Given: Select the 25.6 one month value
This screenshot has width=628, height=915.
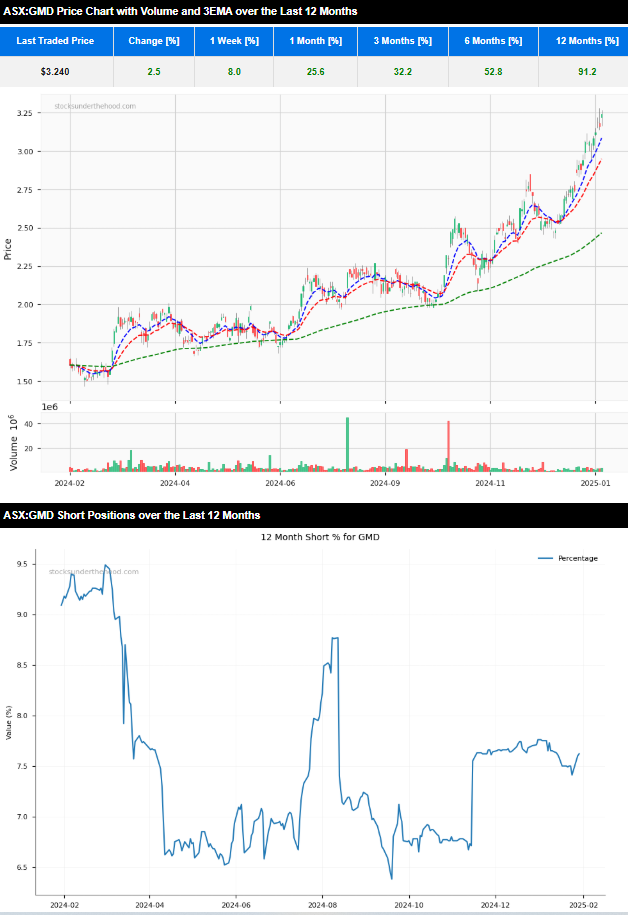Looking at the screenshot, I should click(x=315, y=72).
